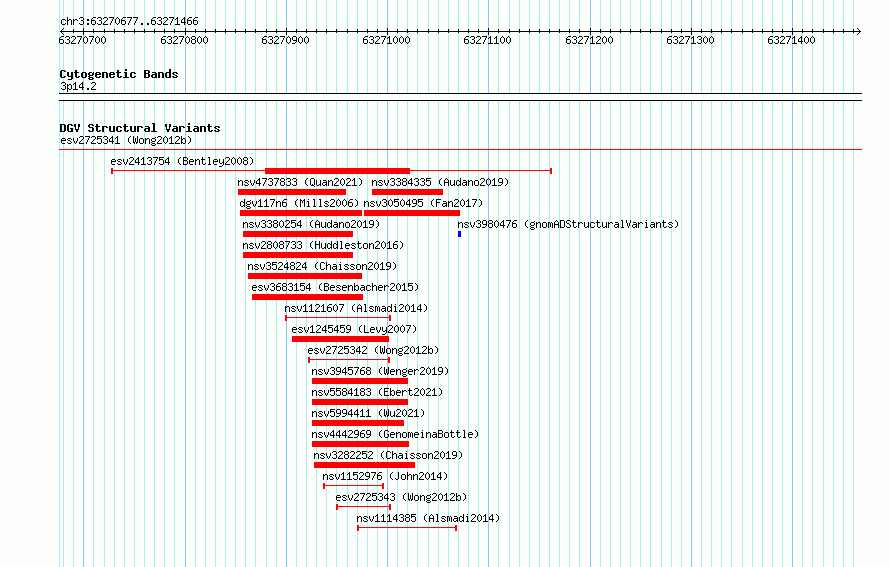Open nsv5994411 (Wu2021) label

tap(368, 413)
